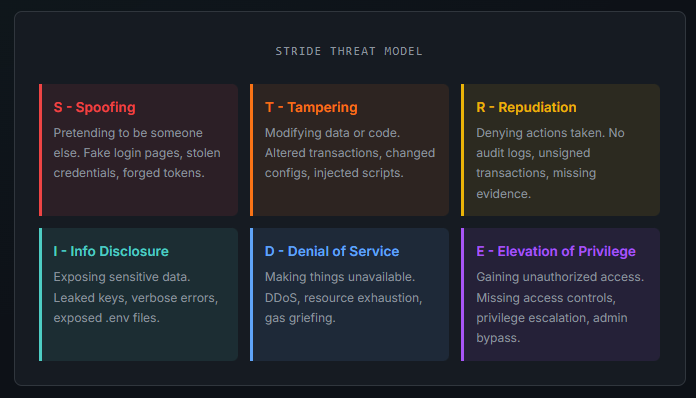Click the 'Making things unavailable' description

point(344,297)
